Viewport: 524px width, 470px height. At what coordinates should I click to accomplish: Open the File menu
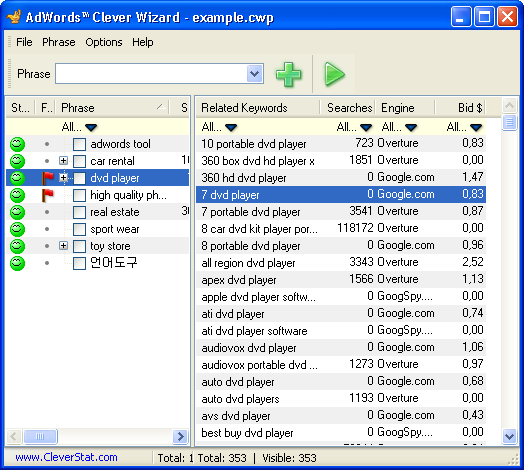pyautogui.click(x=24, y=42)
